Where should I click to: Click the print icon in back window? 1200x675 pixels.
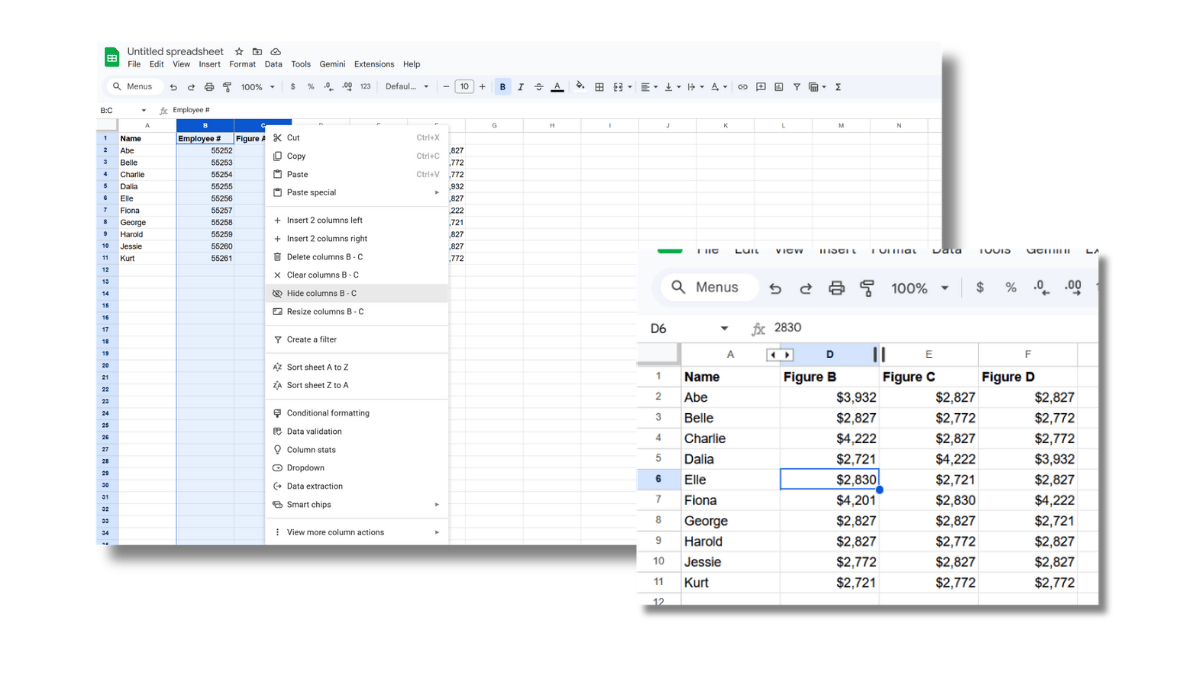pyautogui.click(x=210, y=87)
